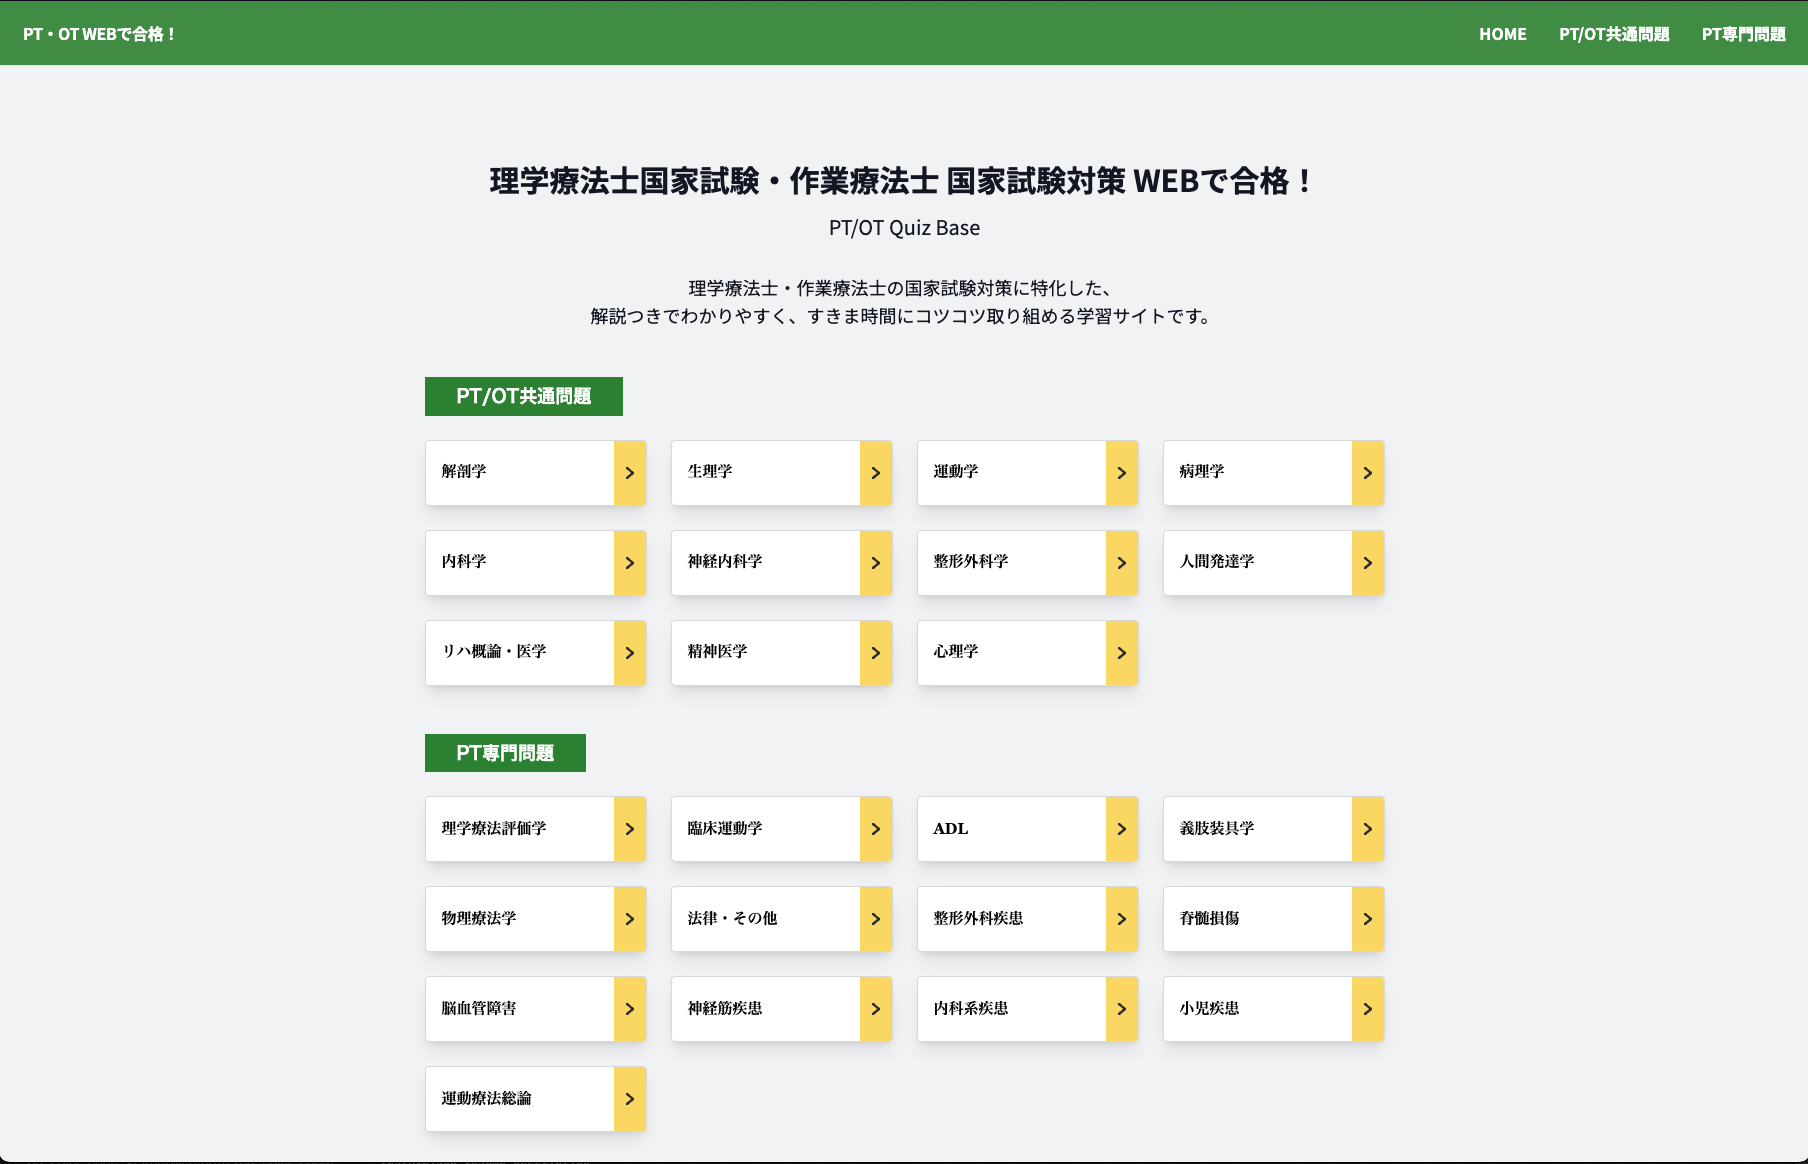Open the 心理学 quiz category
The width and height of the screenshot is (1808, 1164).
(1028, 653)
